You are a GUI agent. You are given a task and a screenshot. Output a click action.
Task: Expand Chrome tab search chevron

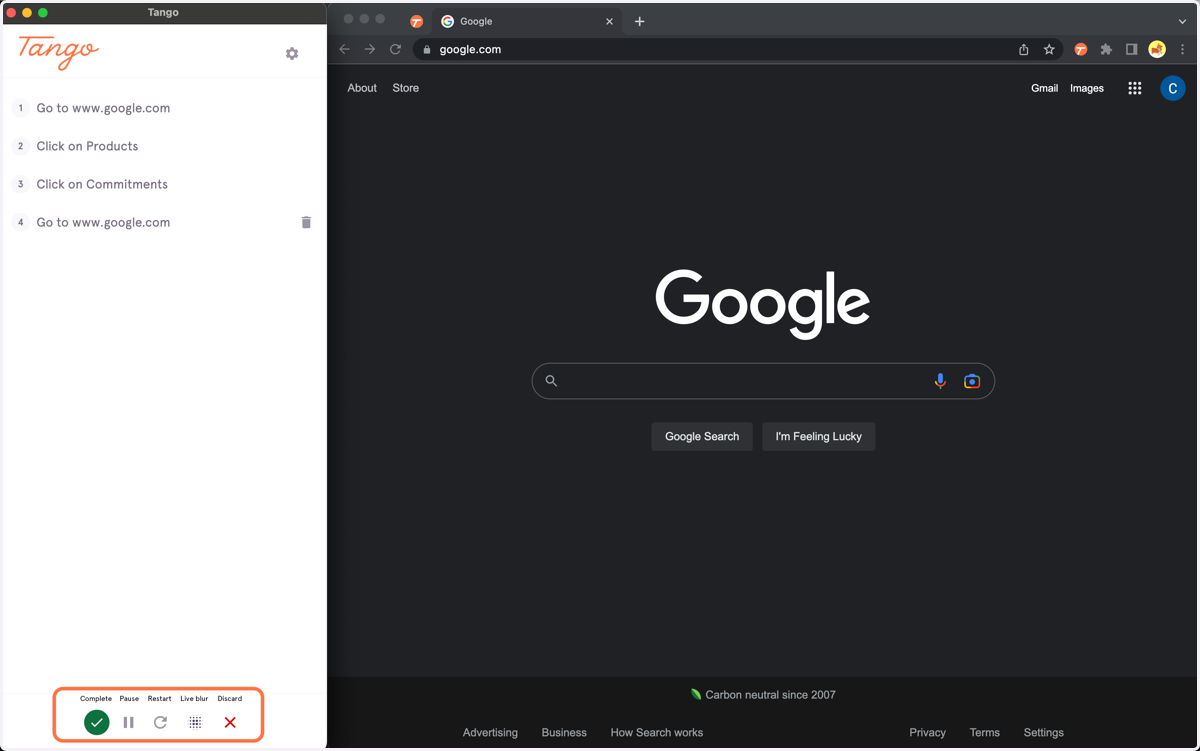(x=1182, y=21)
